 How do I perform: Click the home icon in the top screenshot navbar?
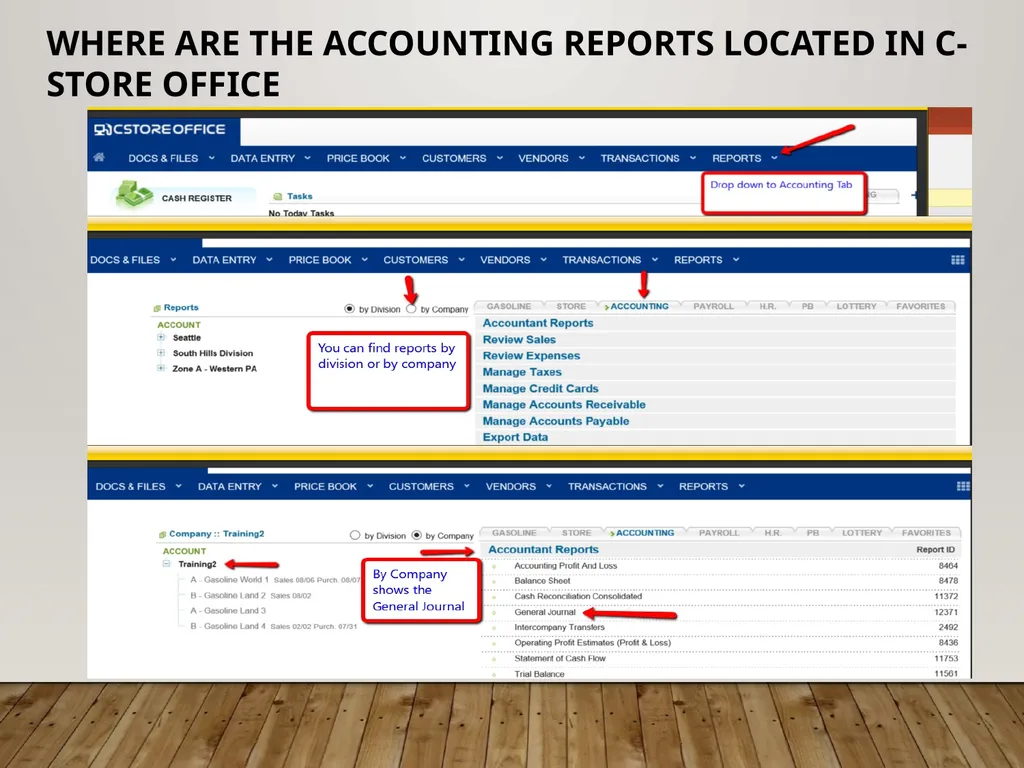point(99,157)
